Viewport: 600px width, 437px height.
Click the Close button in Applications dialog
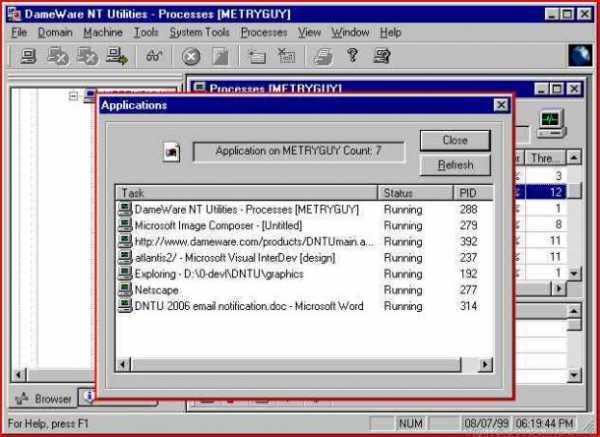(x=455, y=140)
